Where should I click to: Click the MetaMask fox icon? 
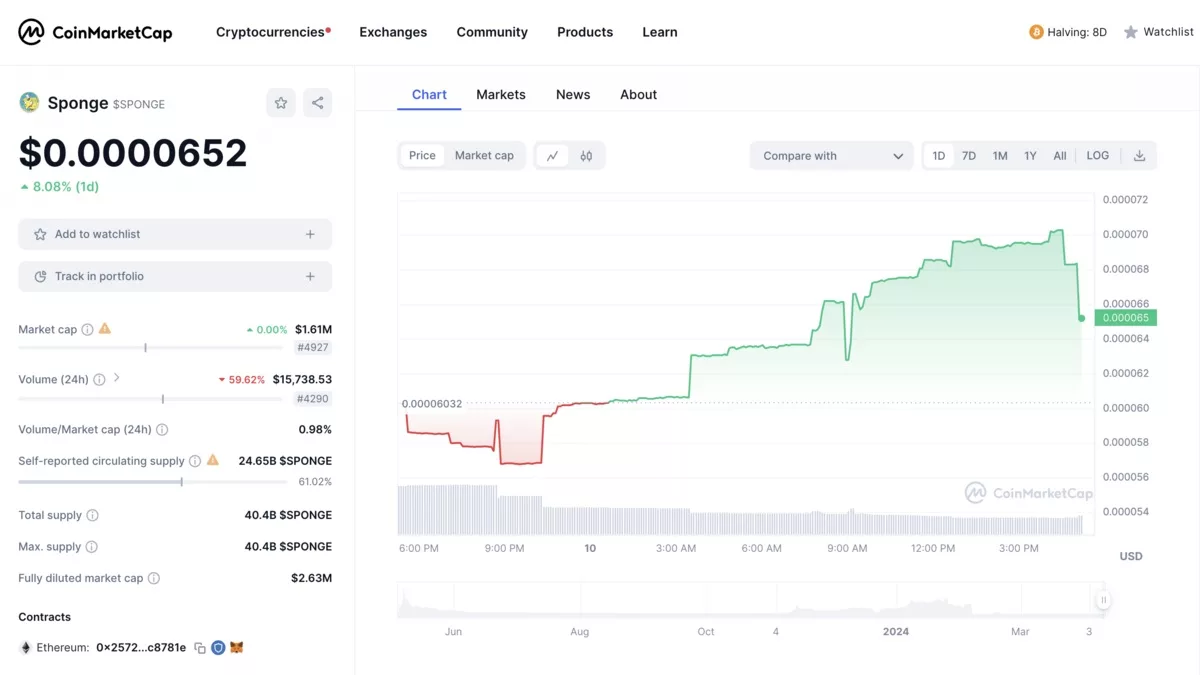pyautogui.click(x=237, y=648)
